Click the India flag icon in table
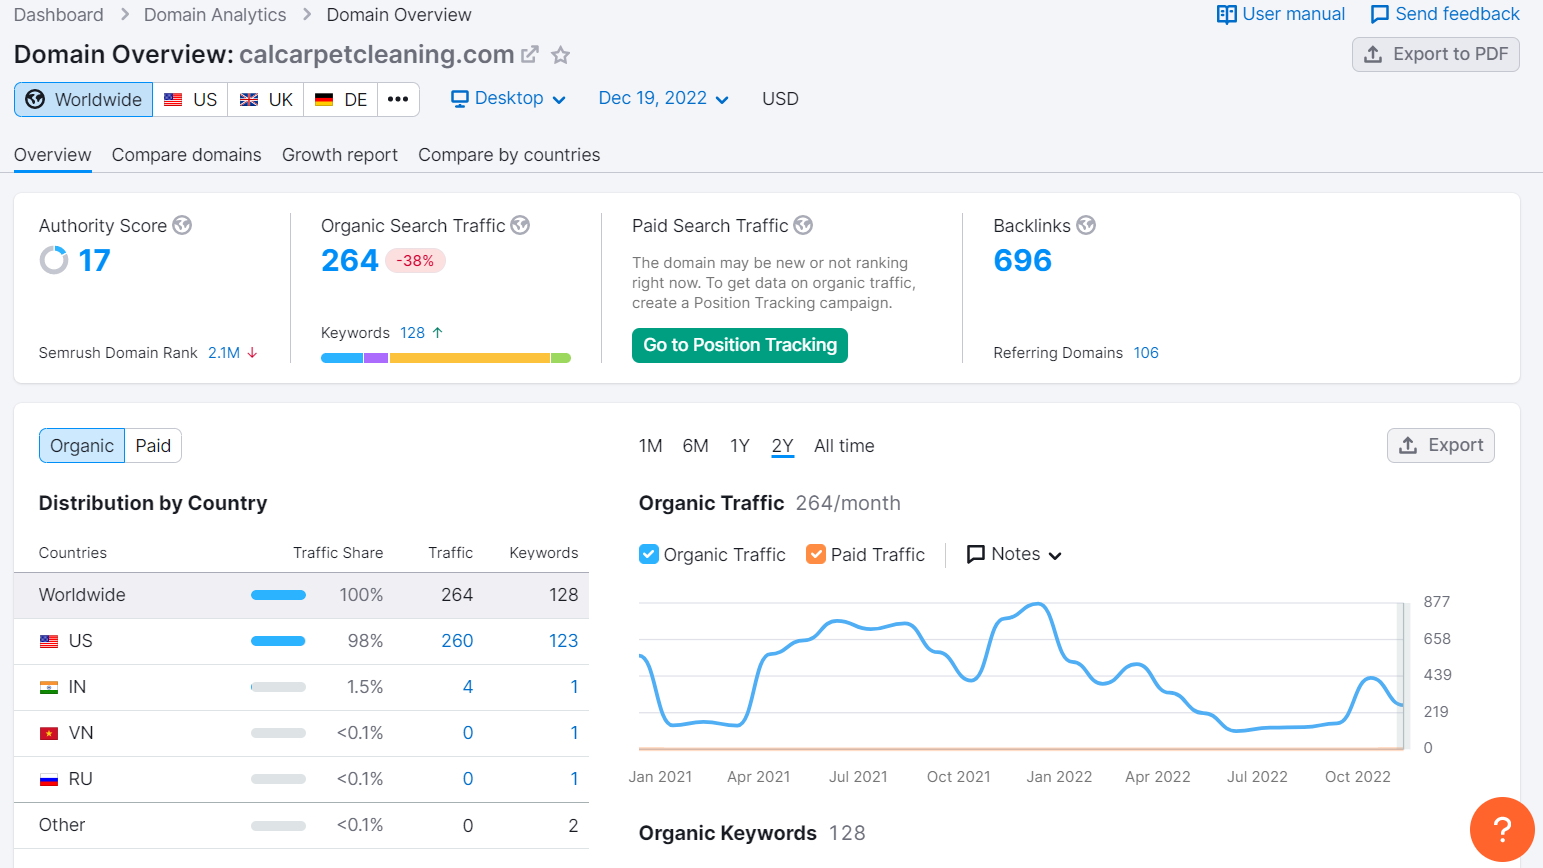Viewport: 1543px width, 868px height. [x=49, y=687]
